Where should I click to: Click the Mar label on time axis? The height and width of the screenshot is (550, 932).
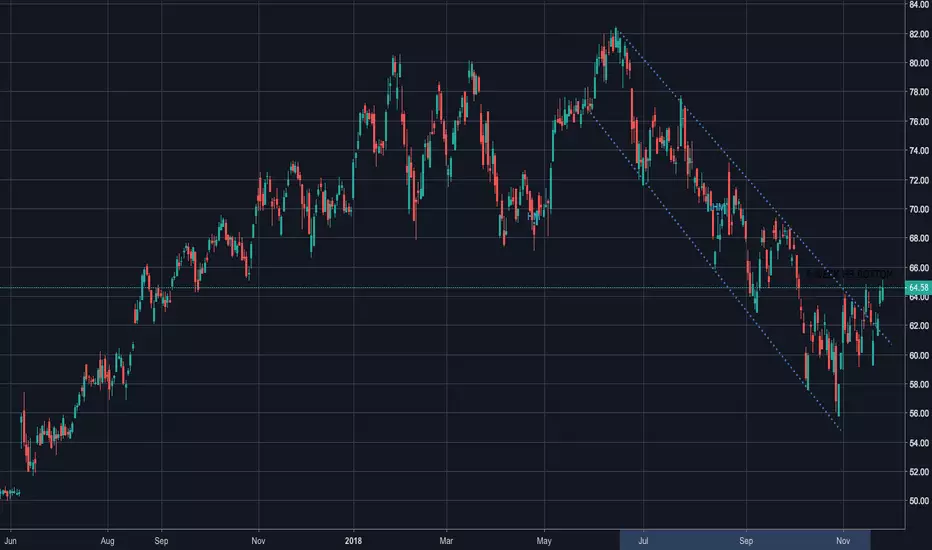(446, 541)
